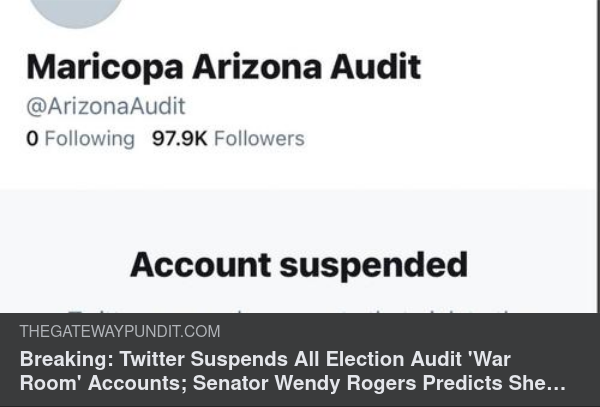Click the word Followers in profile stats
Screen dimensions: 600x407
pos(259,139)
